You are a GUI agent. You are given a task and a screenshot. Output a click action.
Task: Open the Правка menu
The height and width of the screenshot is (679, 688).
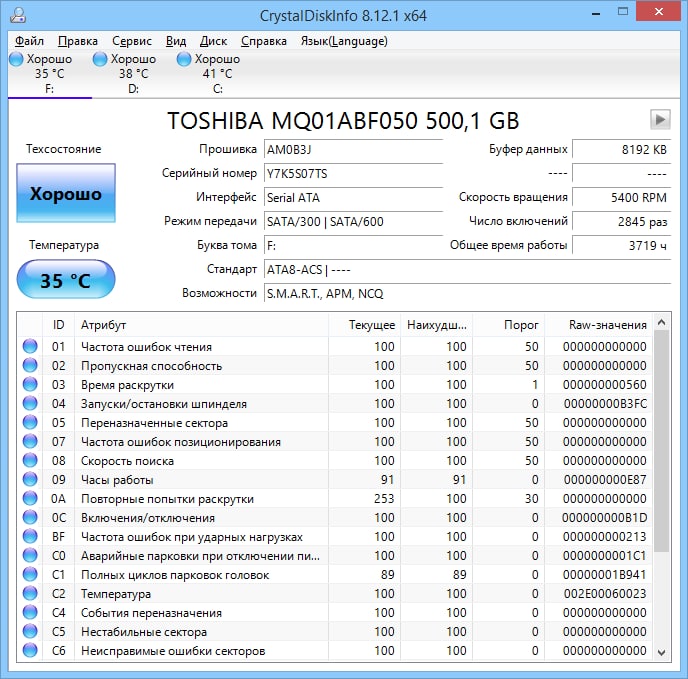point(78,41)
